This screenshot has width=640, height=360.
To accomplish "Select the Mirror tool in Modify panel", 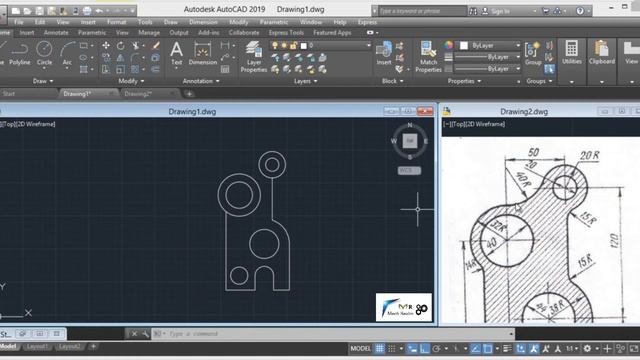I will coord(120,58).
